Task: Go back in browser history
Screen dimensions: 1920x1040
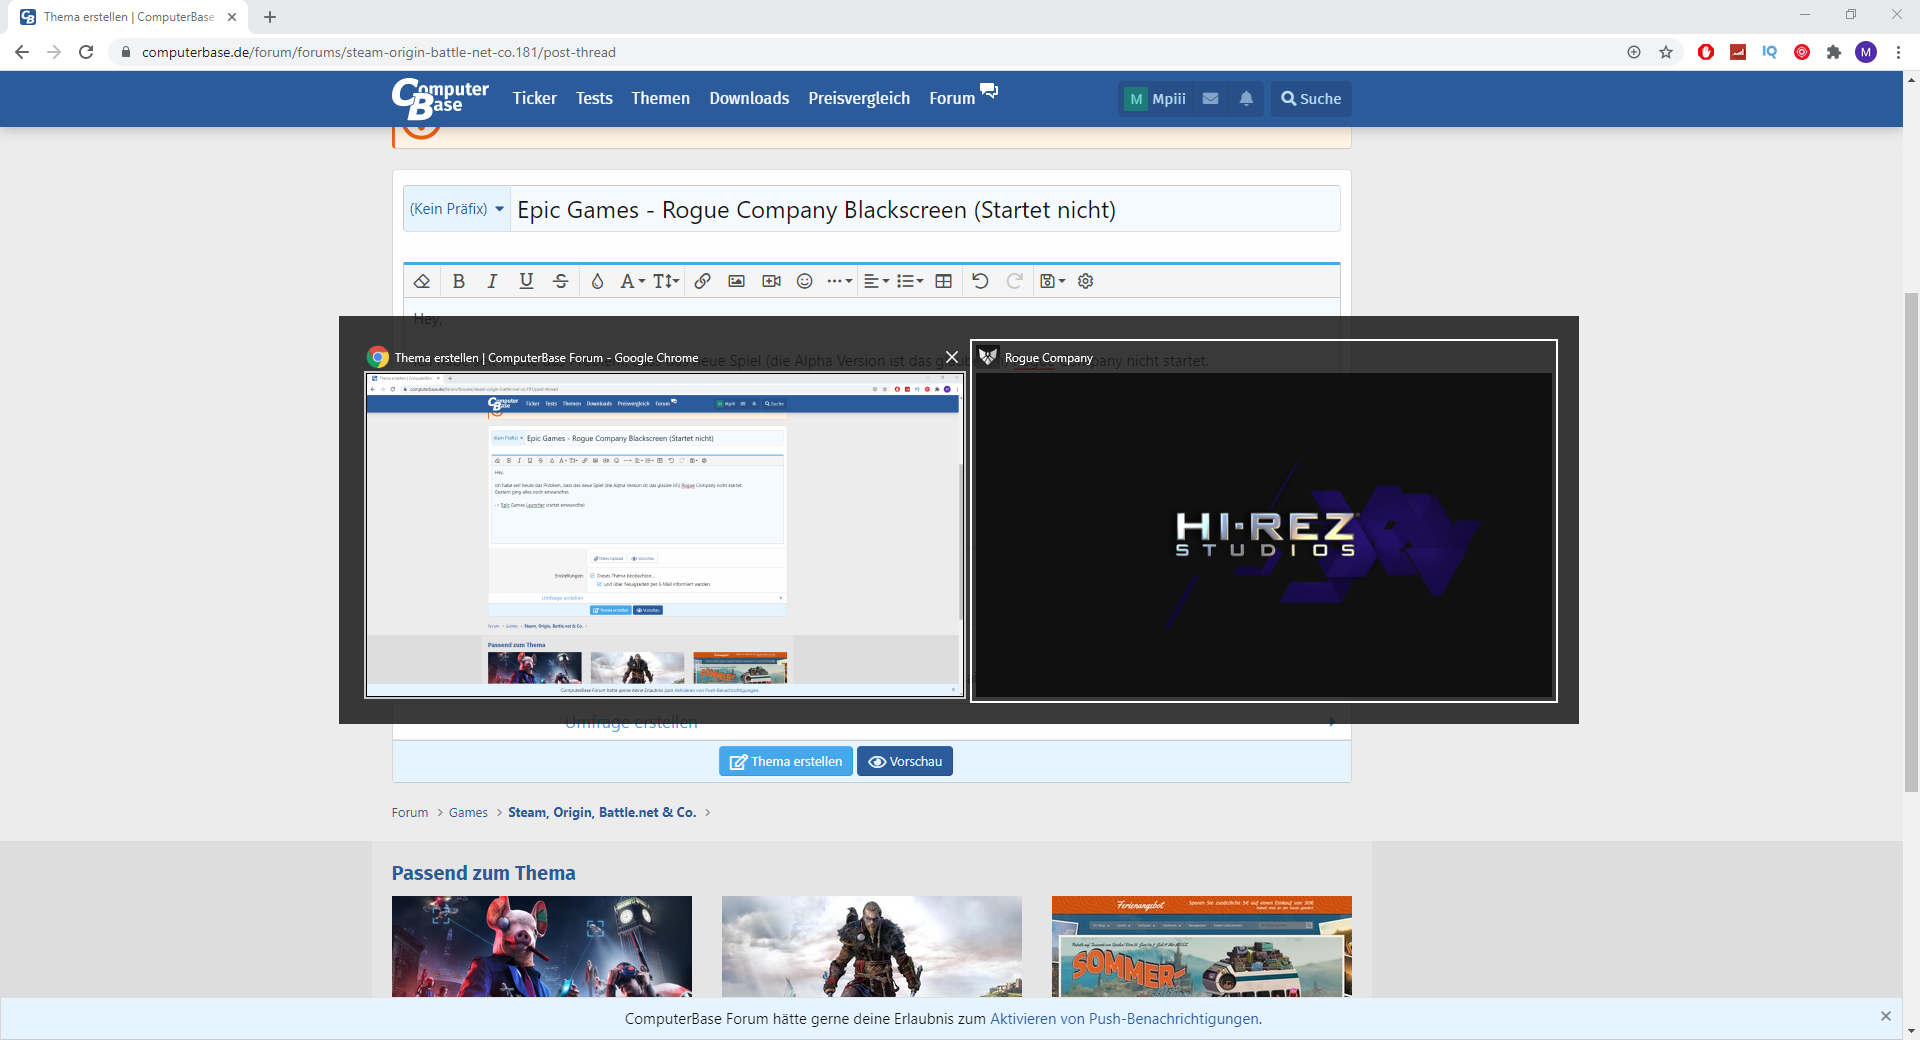Action: point(22,52)
